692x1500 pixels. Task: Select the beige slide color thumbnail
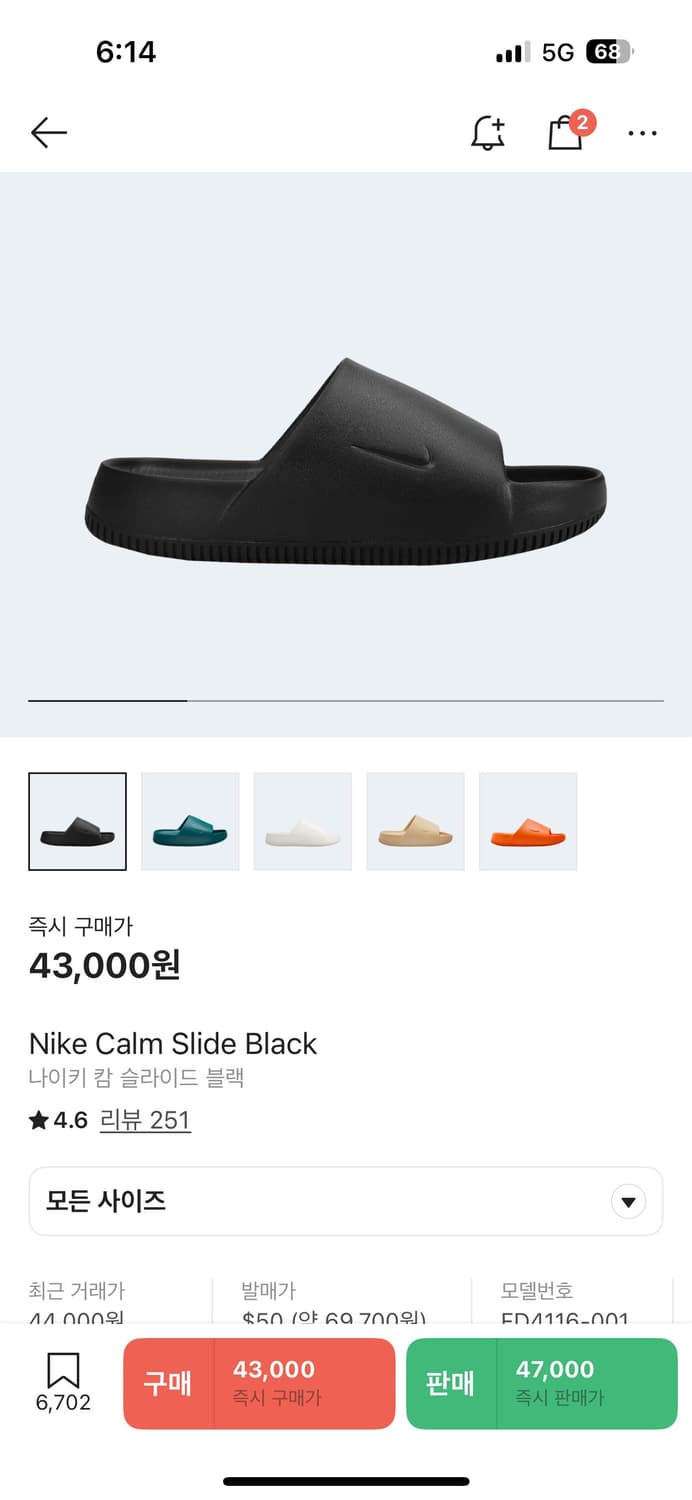click(415, 821)
